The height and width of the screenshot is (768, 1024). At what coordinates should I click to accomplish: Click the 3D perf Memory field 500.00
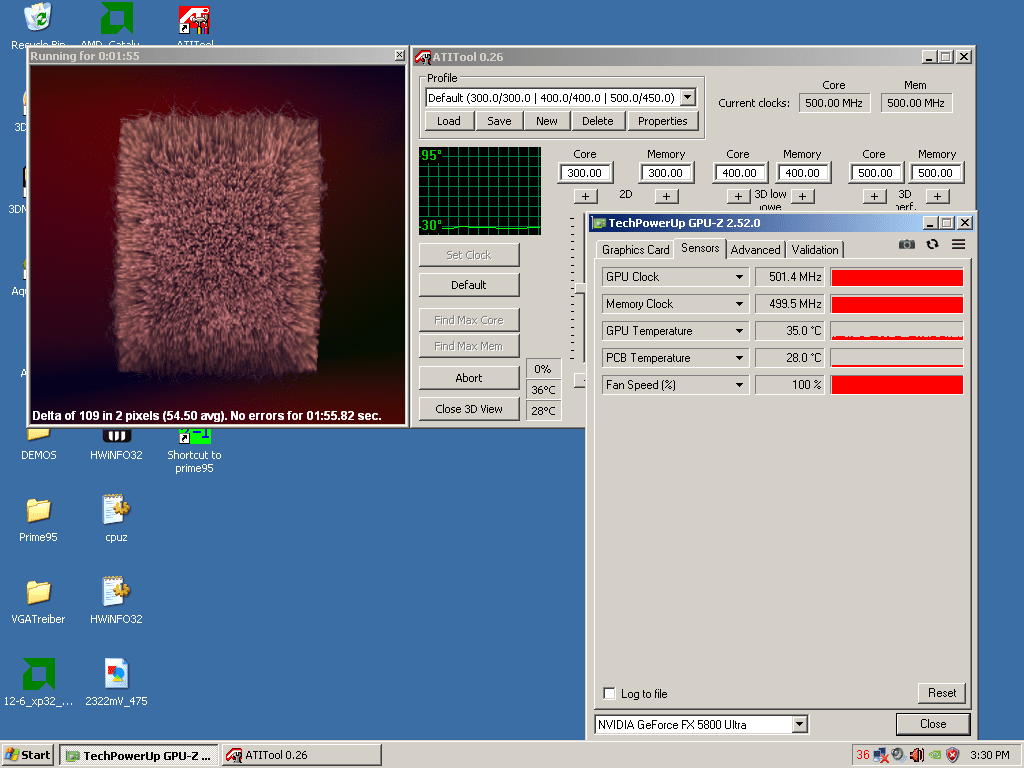[x=936, y=173]
